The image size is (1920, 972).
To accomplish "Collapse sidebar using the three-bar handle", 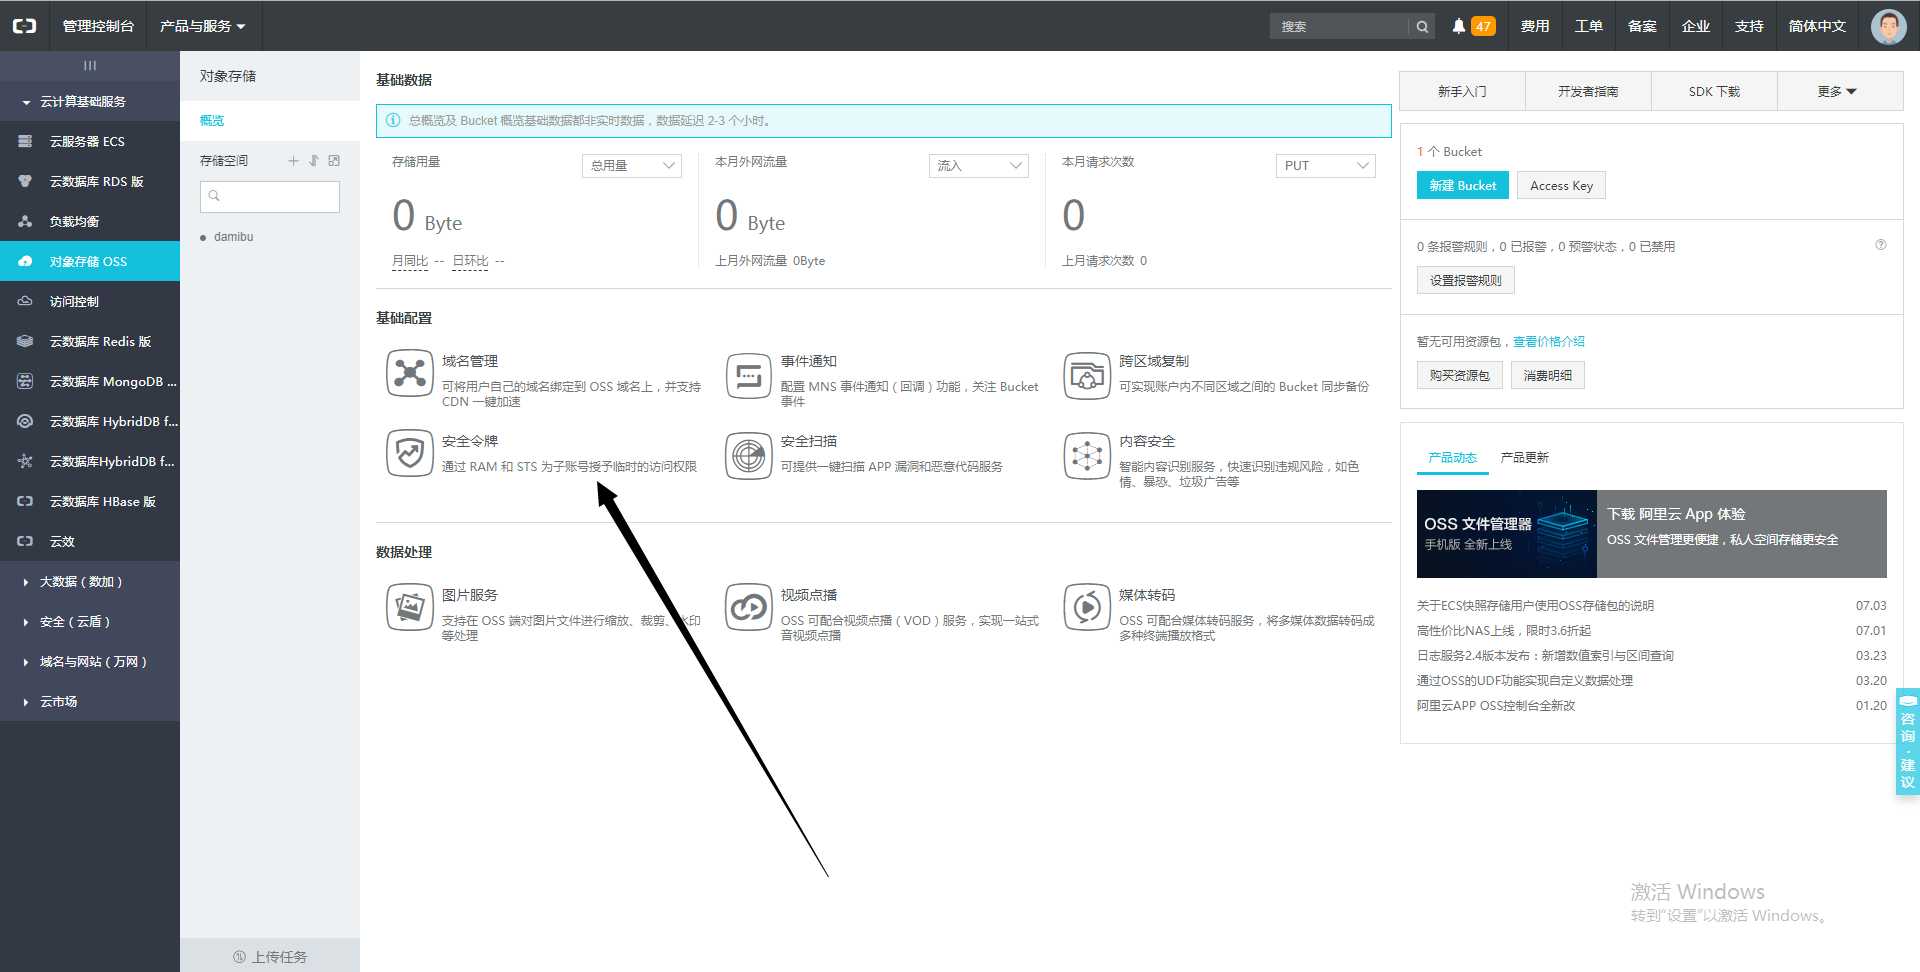I will point(90,65).
